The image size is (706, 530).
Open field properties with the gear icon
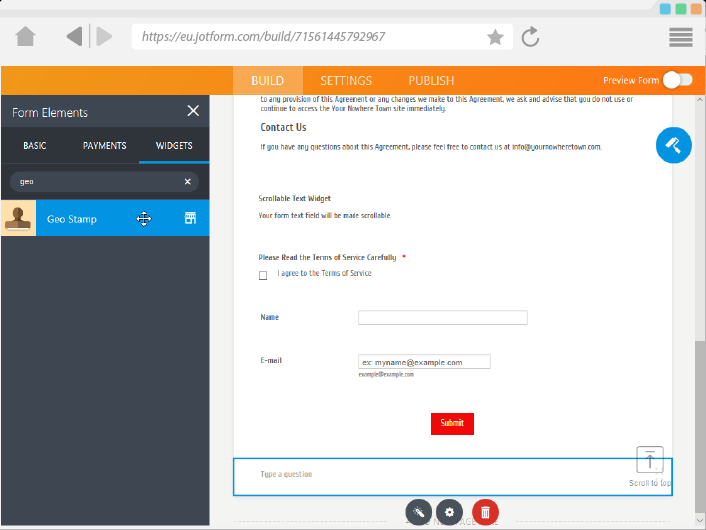450,512
